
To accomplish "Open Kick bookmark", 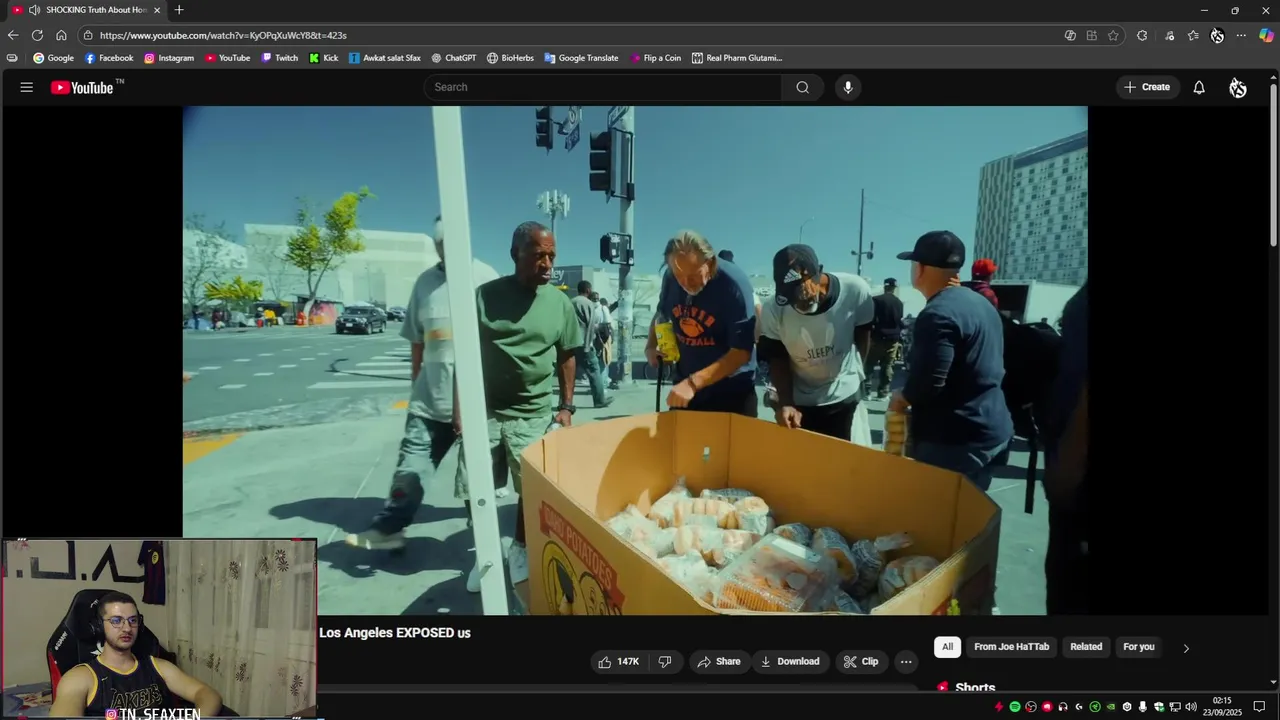I will click(x=324, y=58).
